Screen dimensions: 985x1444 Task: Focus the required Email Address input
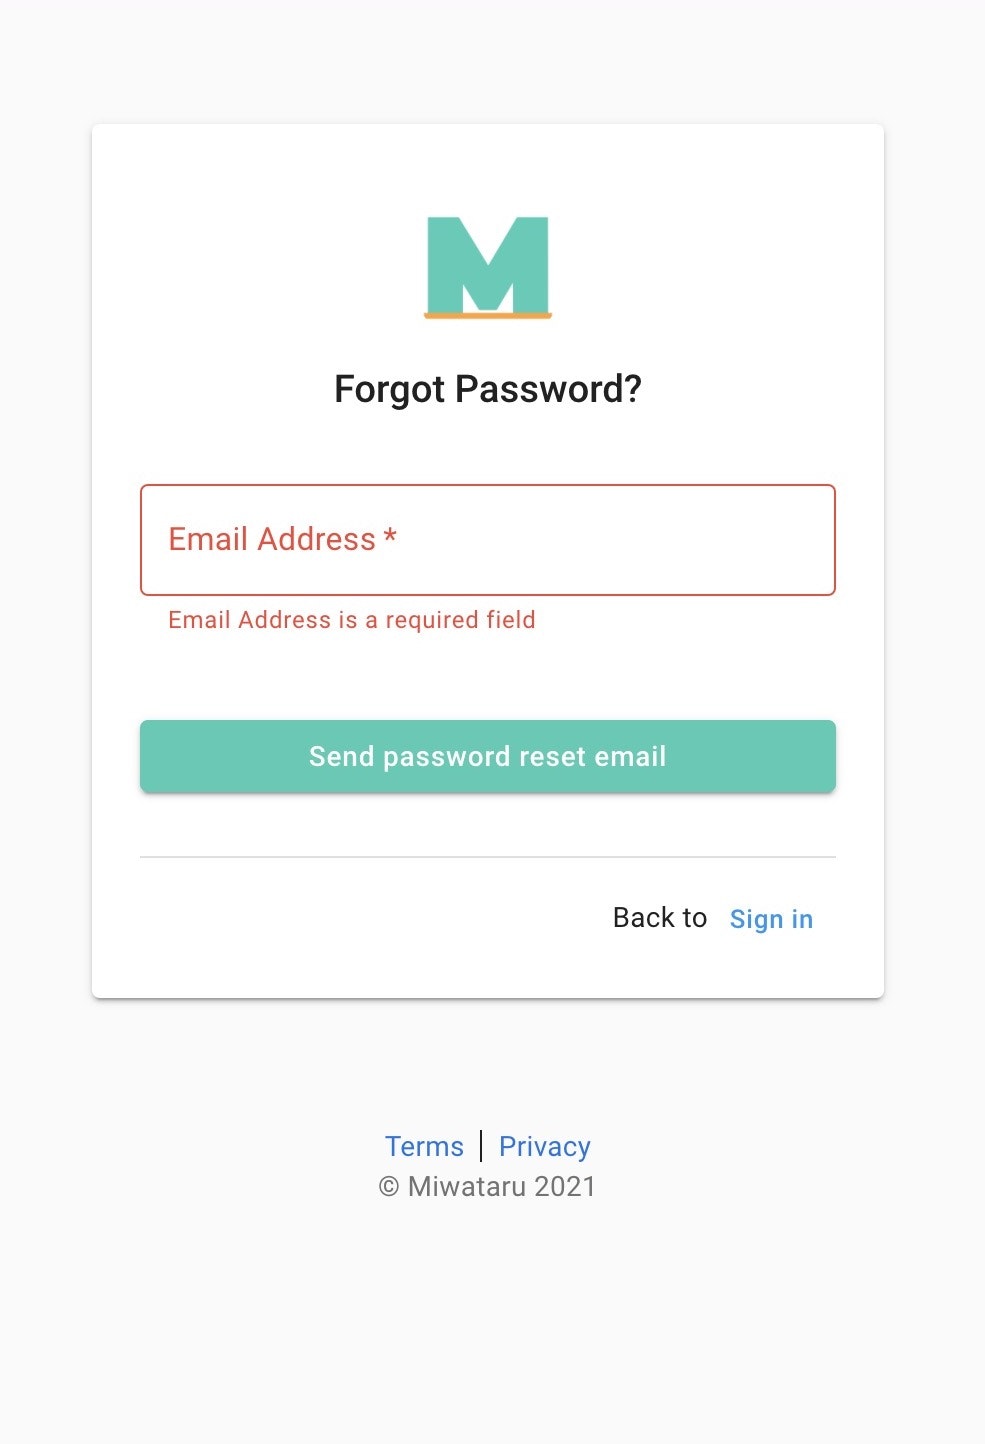487,539
